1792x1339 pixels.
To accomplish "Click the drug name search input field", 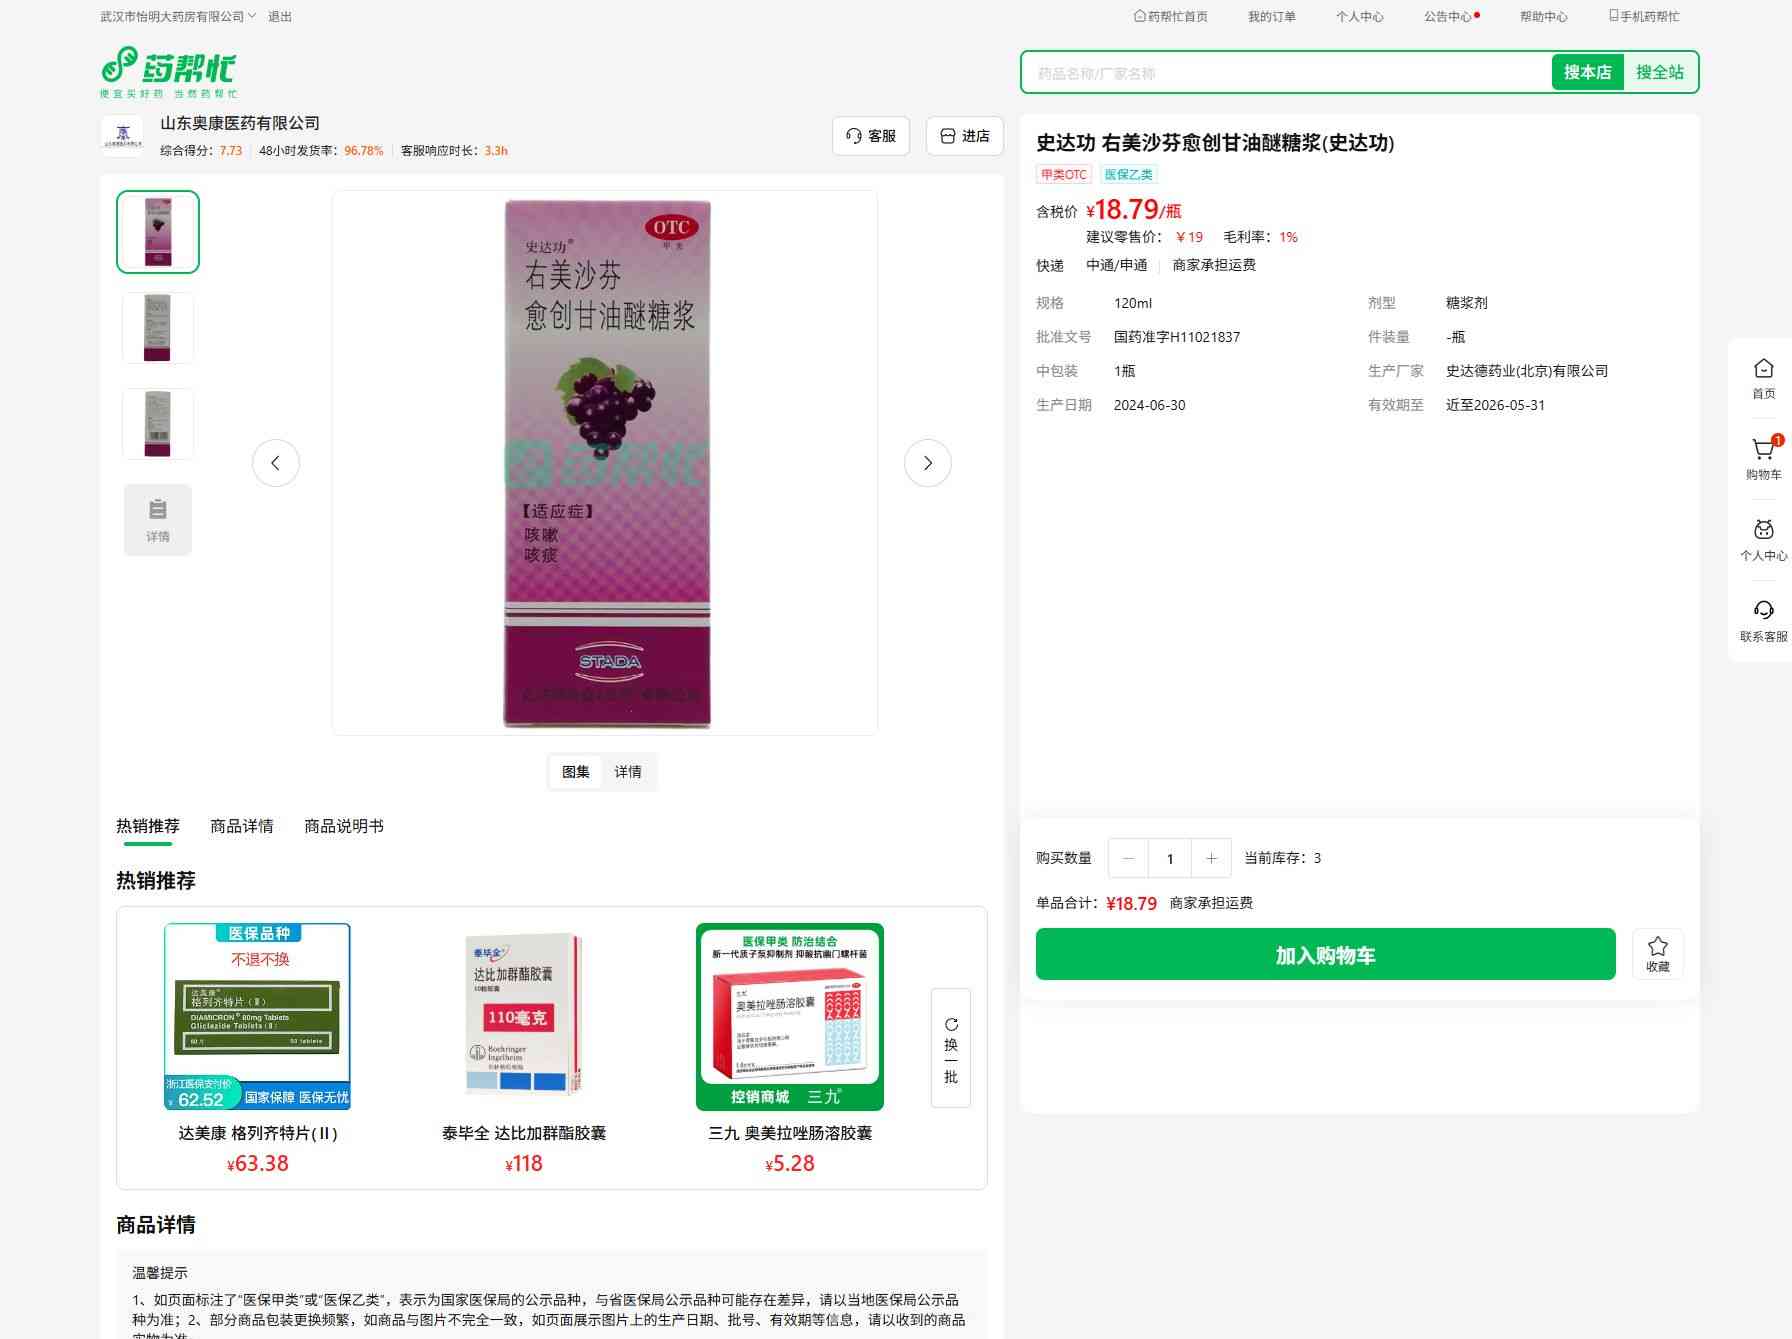I will coord(1285,73).
